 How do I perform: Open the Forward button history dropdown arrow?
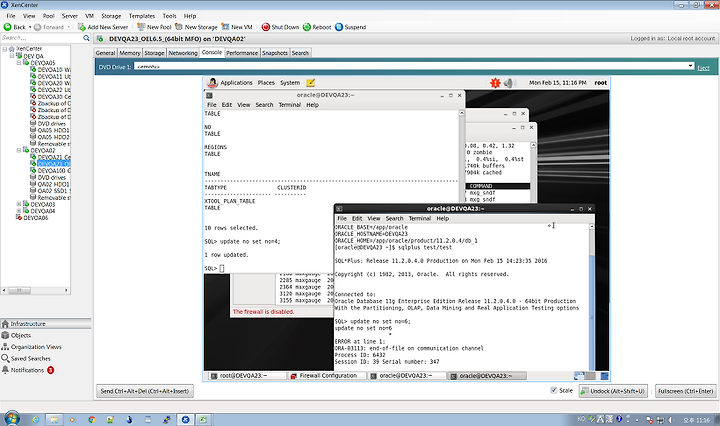pos(69,27)
